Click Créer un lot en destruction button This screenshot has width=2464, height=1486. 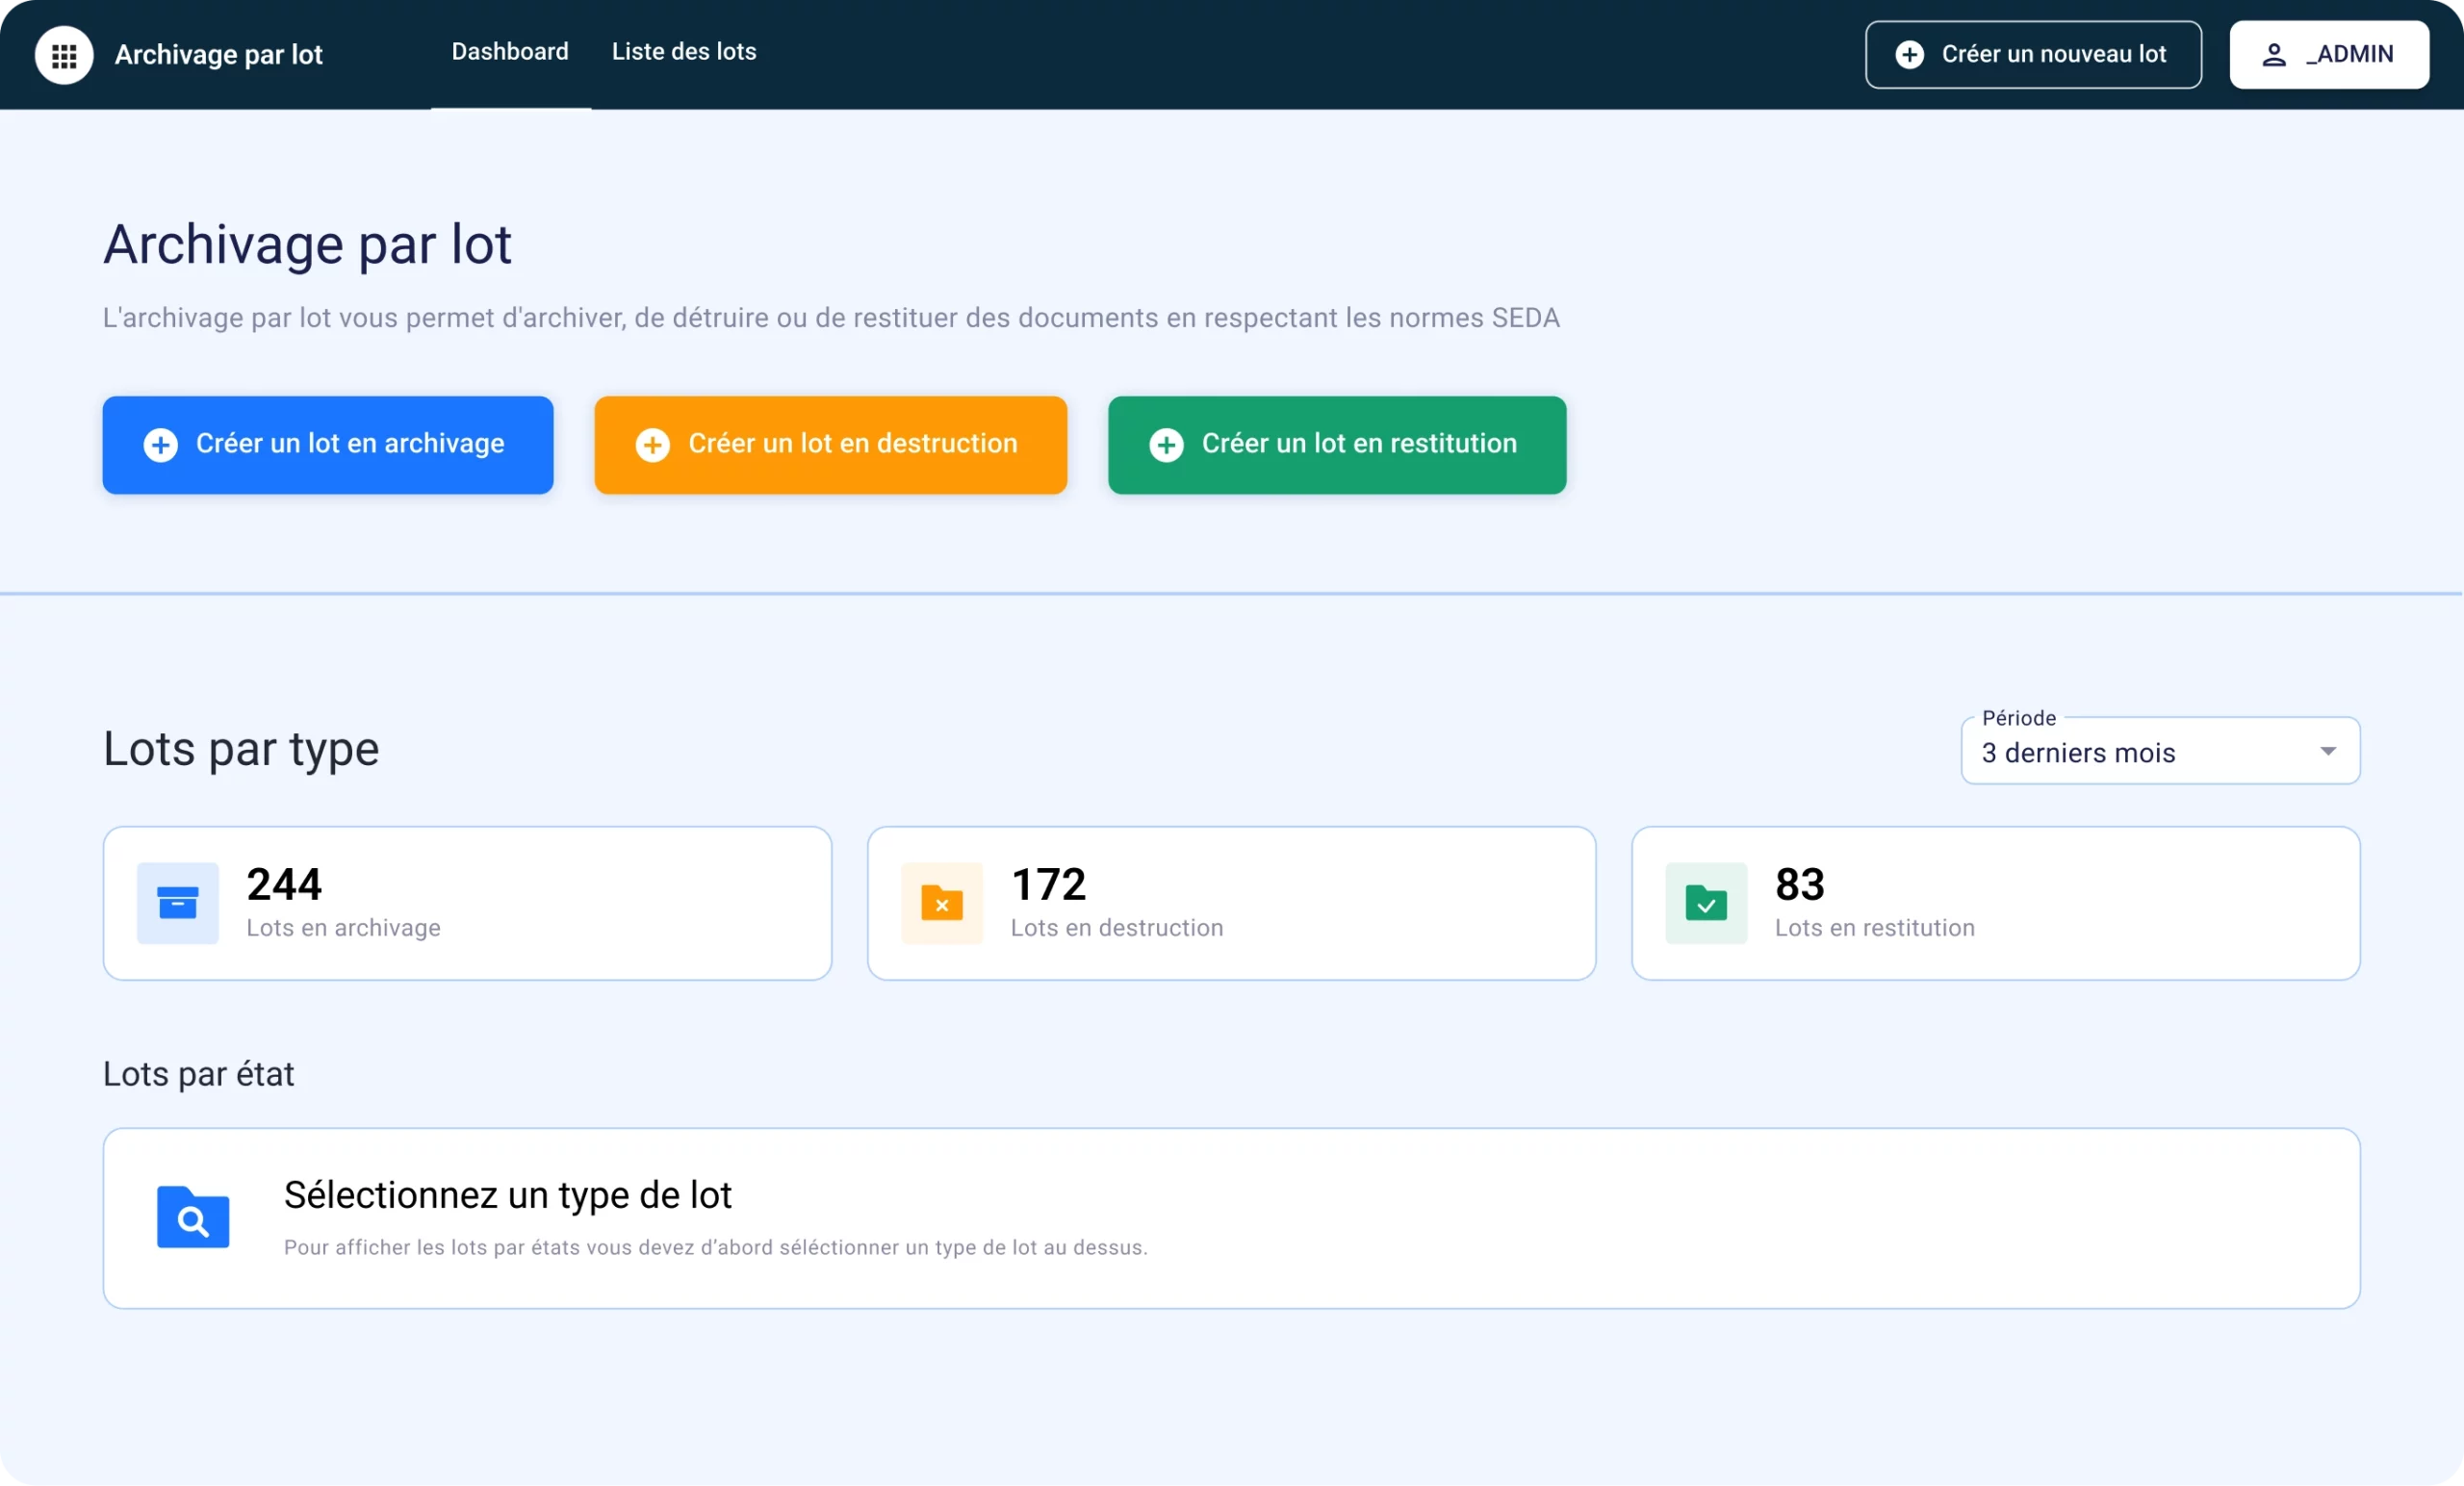pos(830,445)
